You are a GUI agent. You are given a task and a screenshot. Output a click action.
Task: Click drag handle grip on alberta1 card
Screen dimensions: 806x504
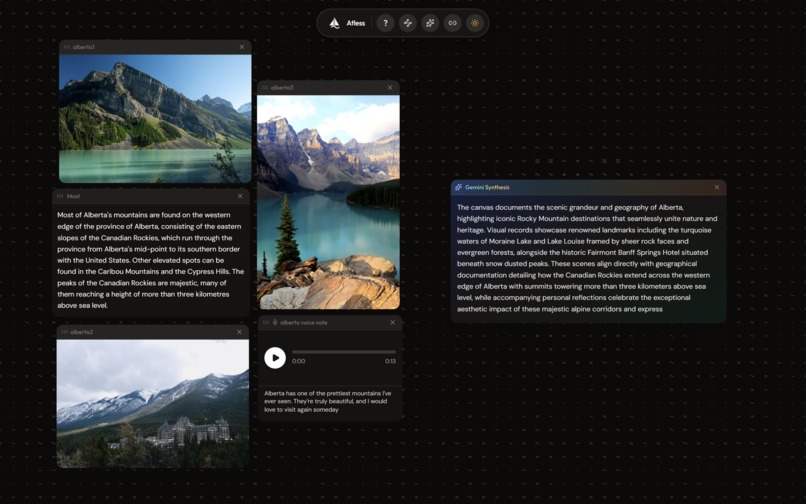coord(67,47)
